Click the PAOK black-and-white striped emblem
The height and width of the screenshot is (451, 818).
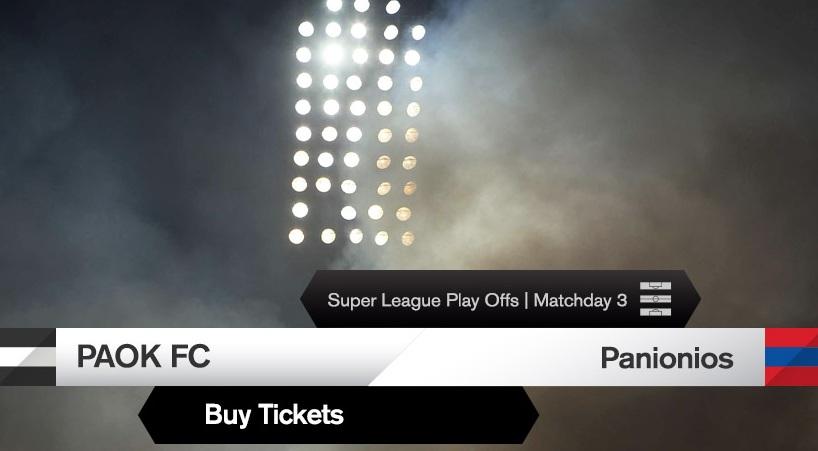[x=28, y=357]
